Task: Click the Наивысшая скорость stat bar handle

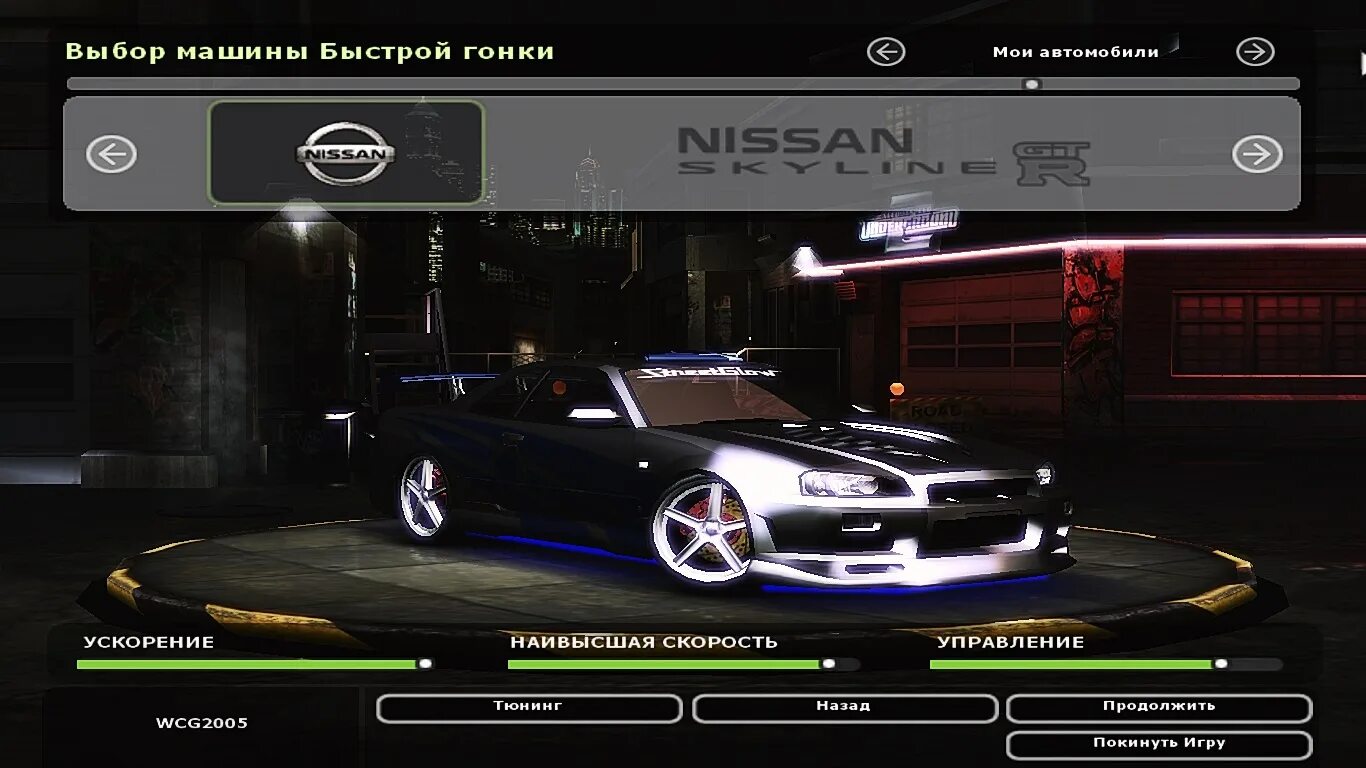Action: pos(828,663)
